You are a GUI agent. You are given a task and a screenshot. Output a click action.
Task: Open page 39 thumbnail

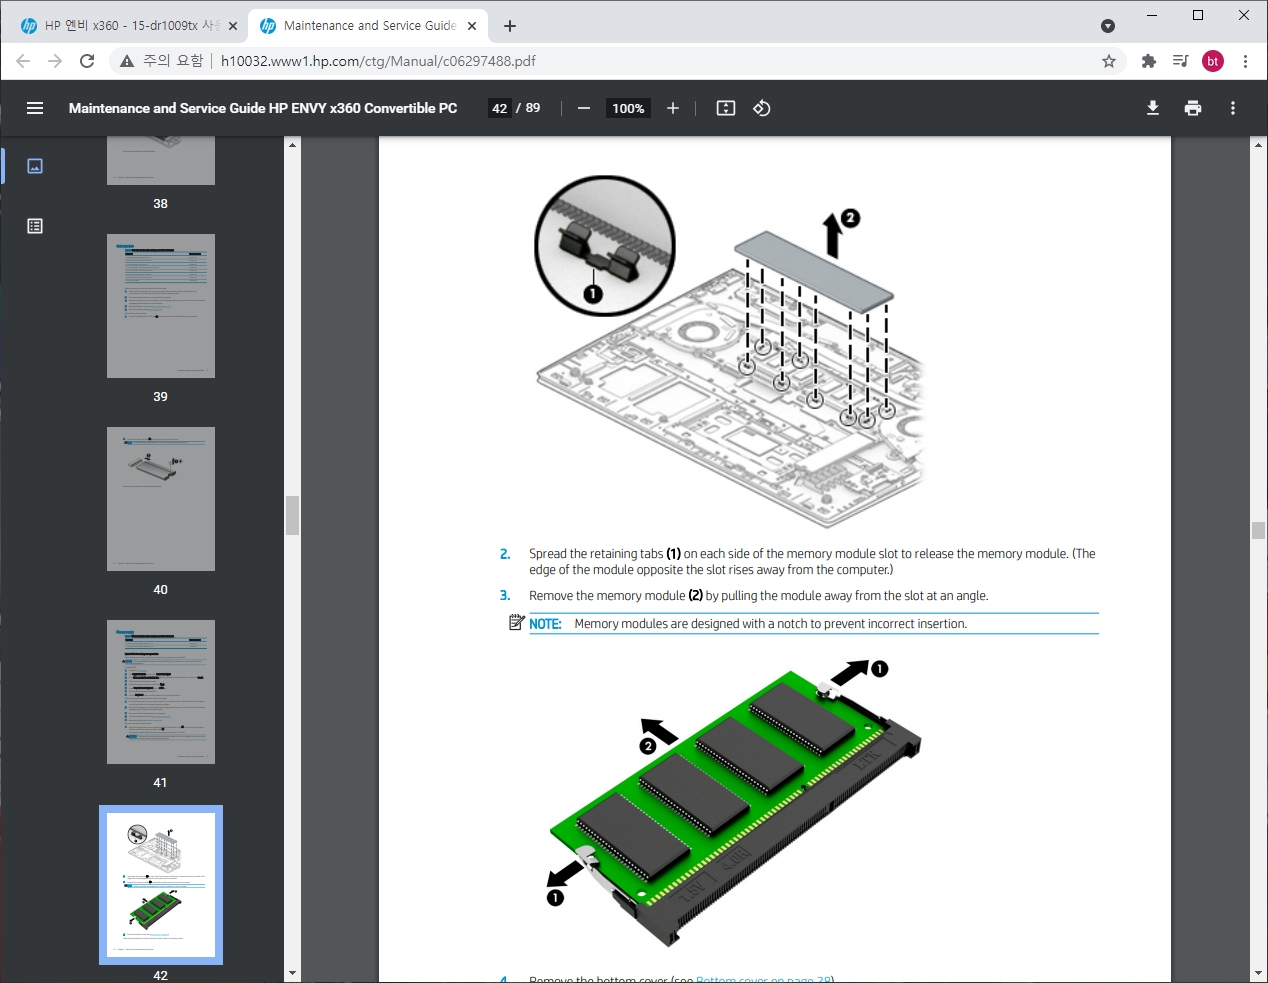161,306
